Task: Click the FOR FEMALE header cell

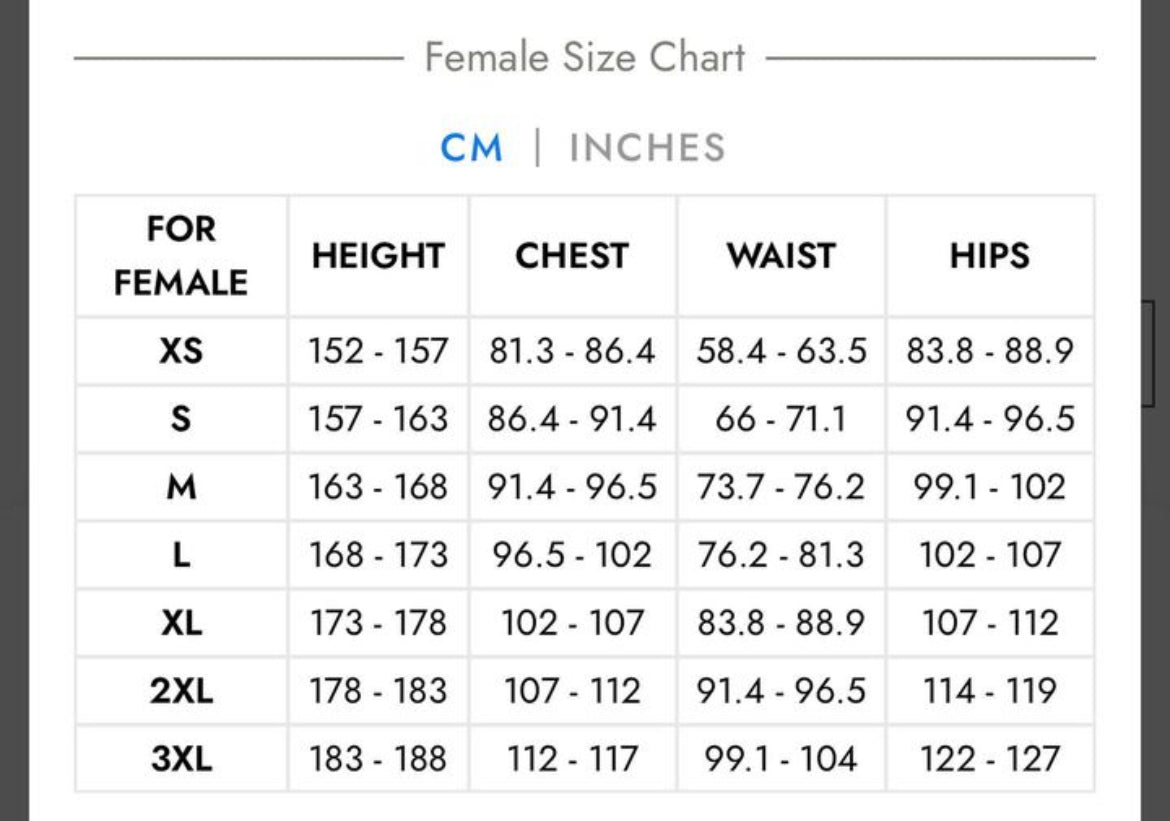Action: coord(181,256)
